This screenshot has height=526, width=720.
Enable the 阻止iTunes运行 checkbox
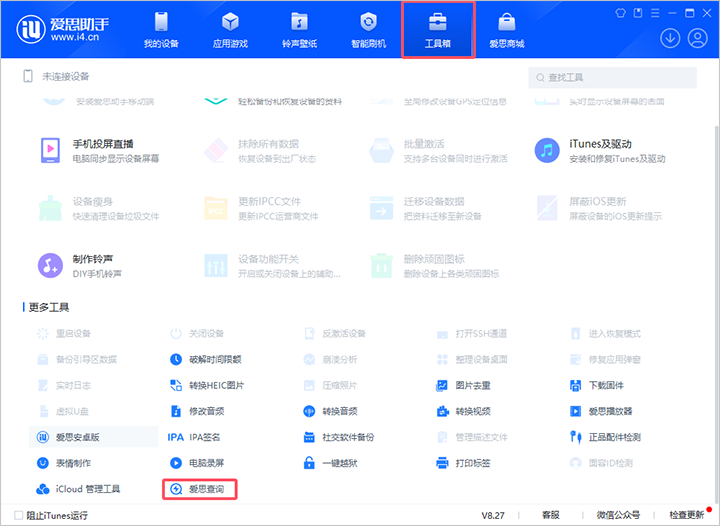point(19,515)
